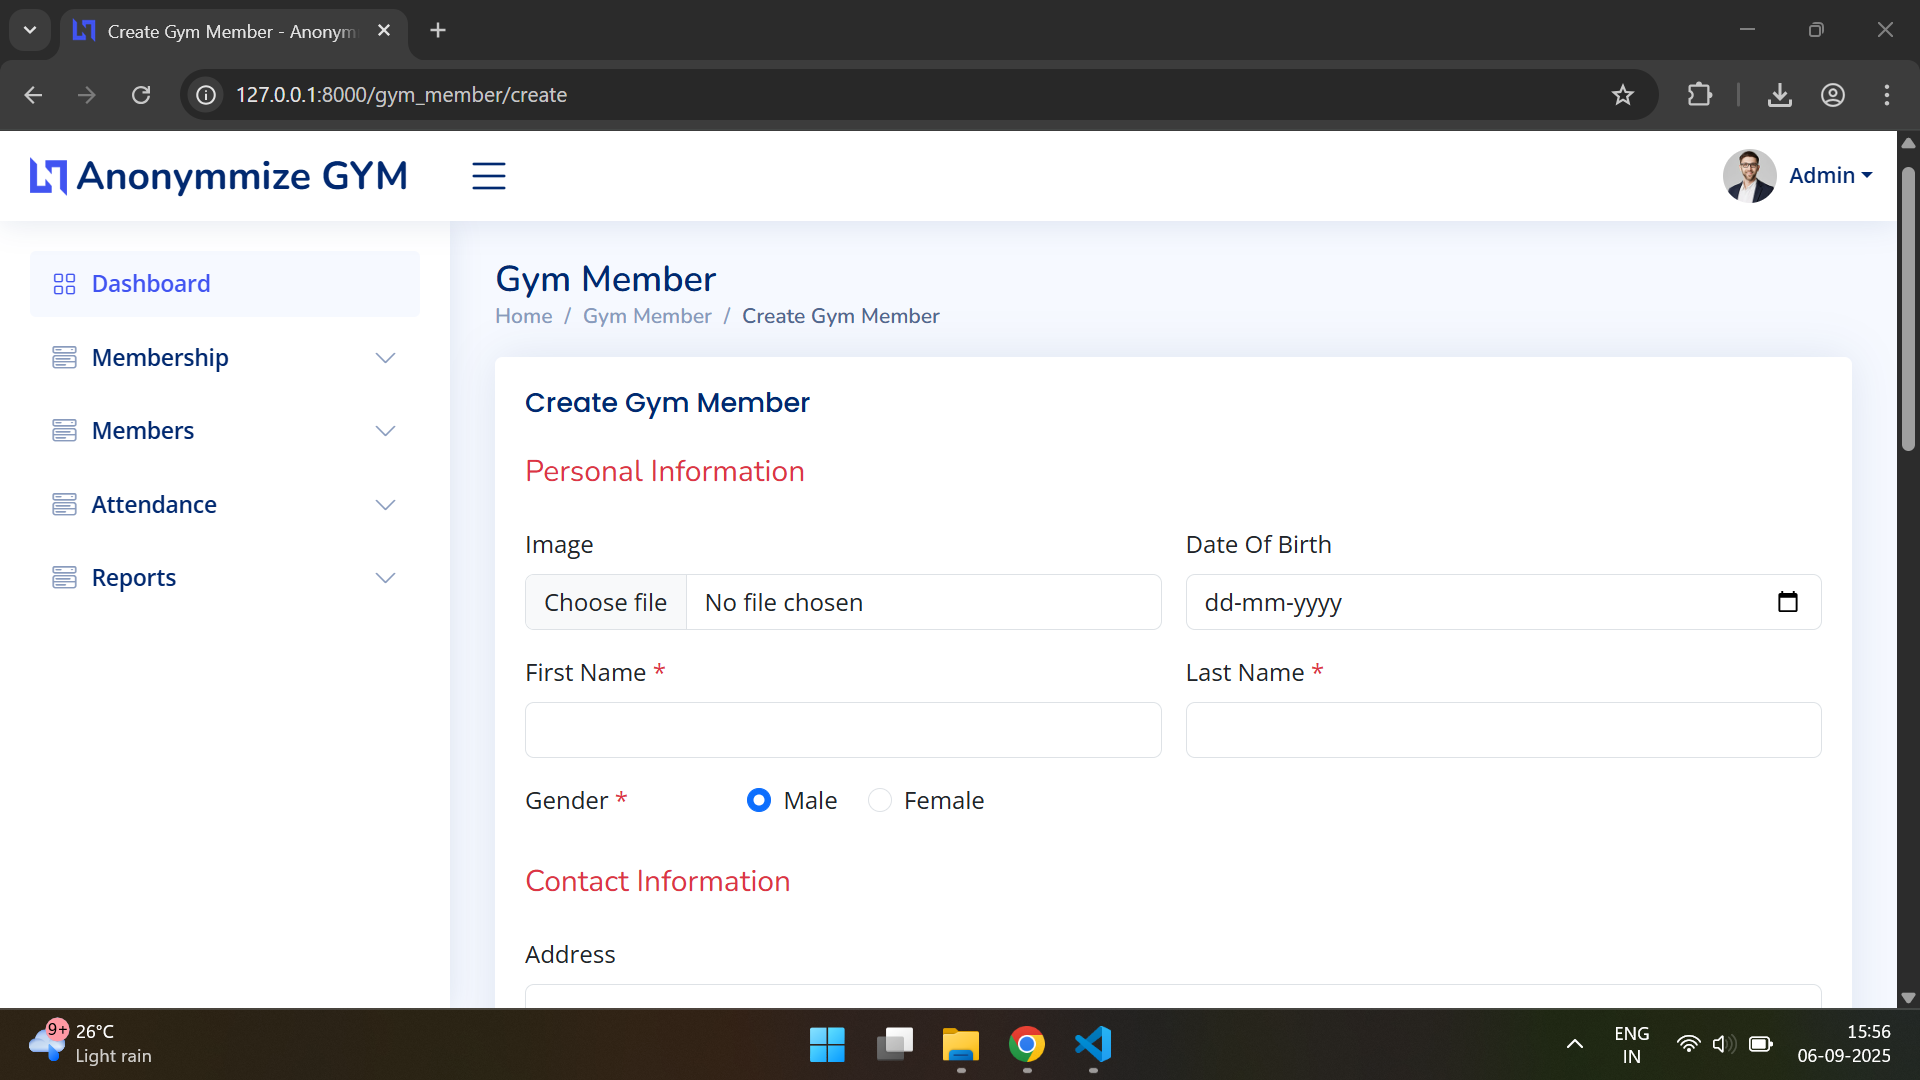
Task: Toggle the sidebar with the hamburger menu icon
Action: point(489,176)
